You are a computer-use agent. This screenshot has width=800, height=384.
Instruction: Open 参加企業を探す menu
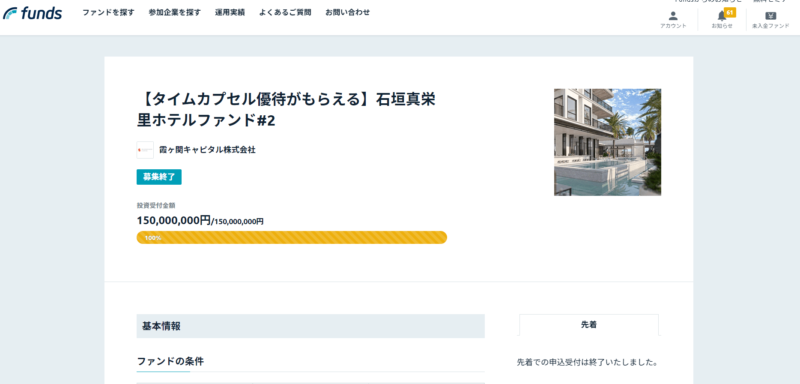point(174,12)
